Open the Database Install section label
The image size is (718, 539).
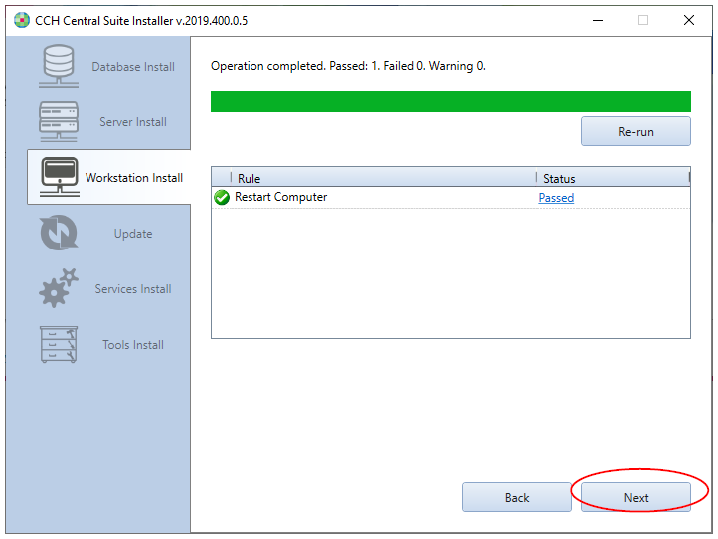click(x=133, y=67)
